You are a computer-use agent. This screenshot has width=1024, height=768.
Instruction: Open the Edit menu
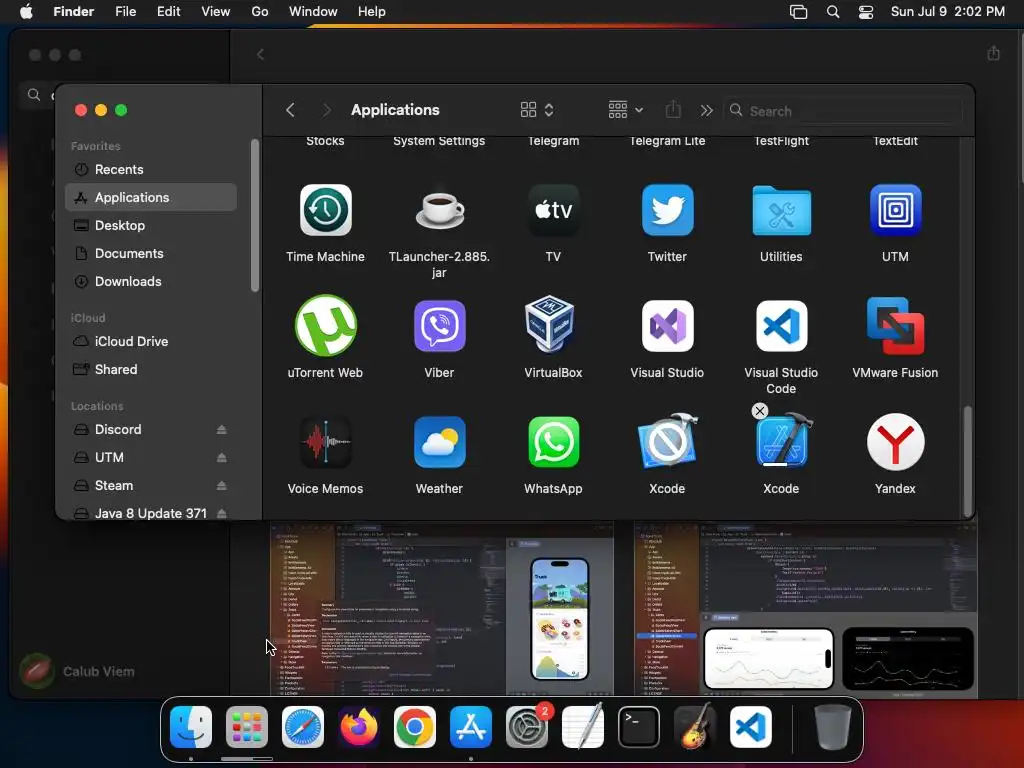coord(168,12)
